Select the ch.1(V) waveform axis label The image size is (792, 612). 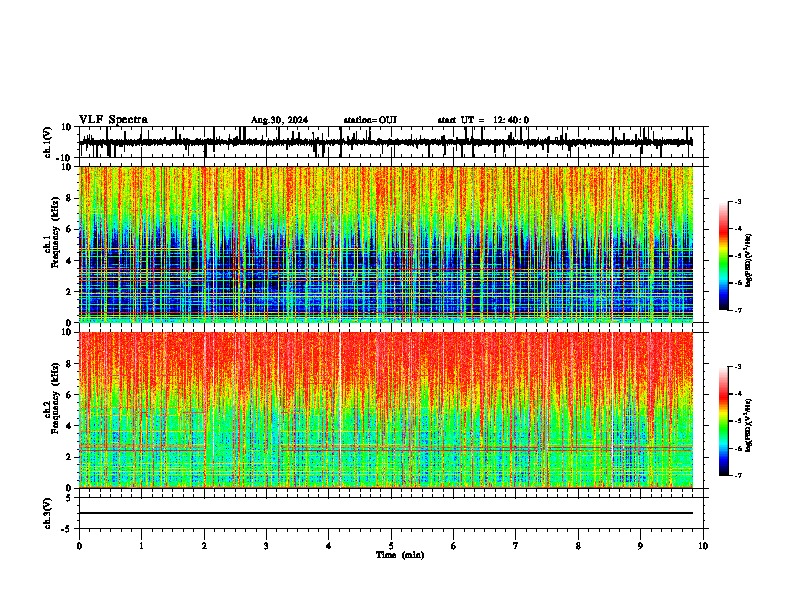pyautogui.click(x=48, y=142)
